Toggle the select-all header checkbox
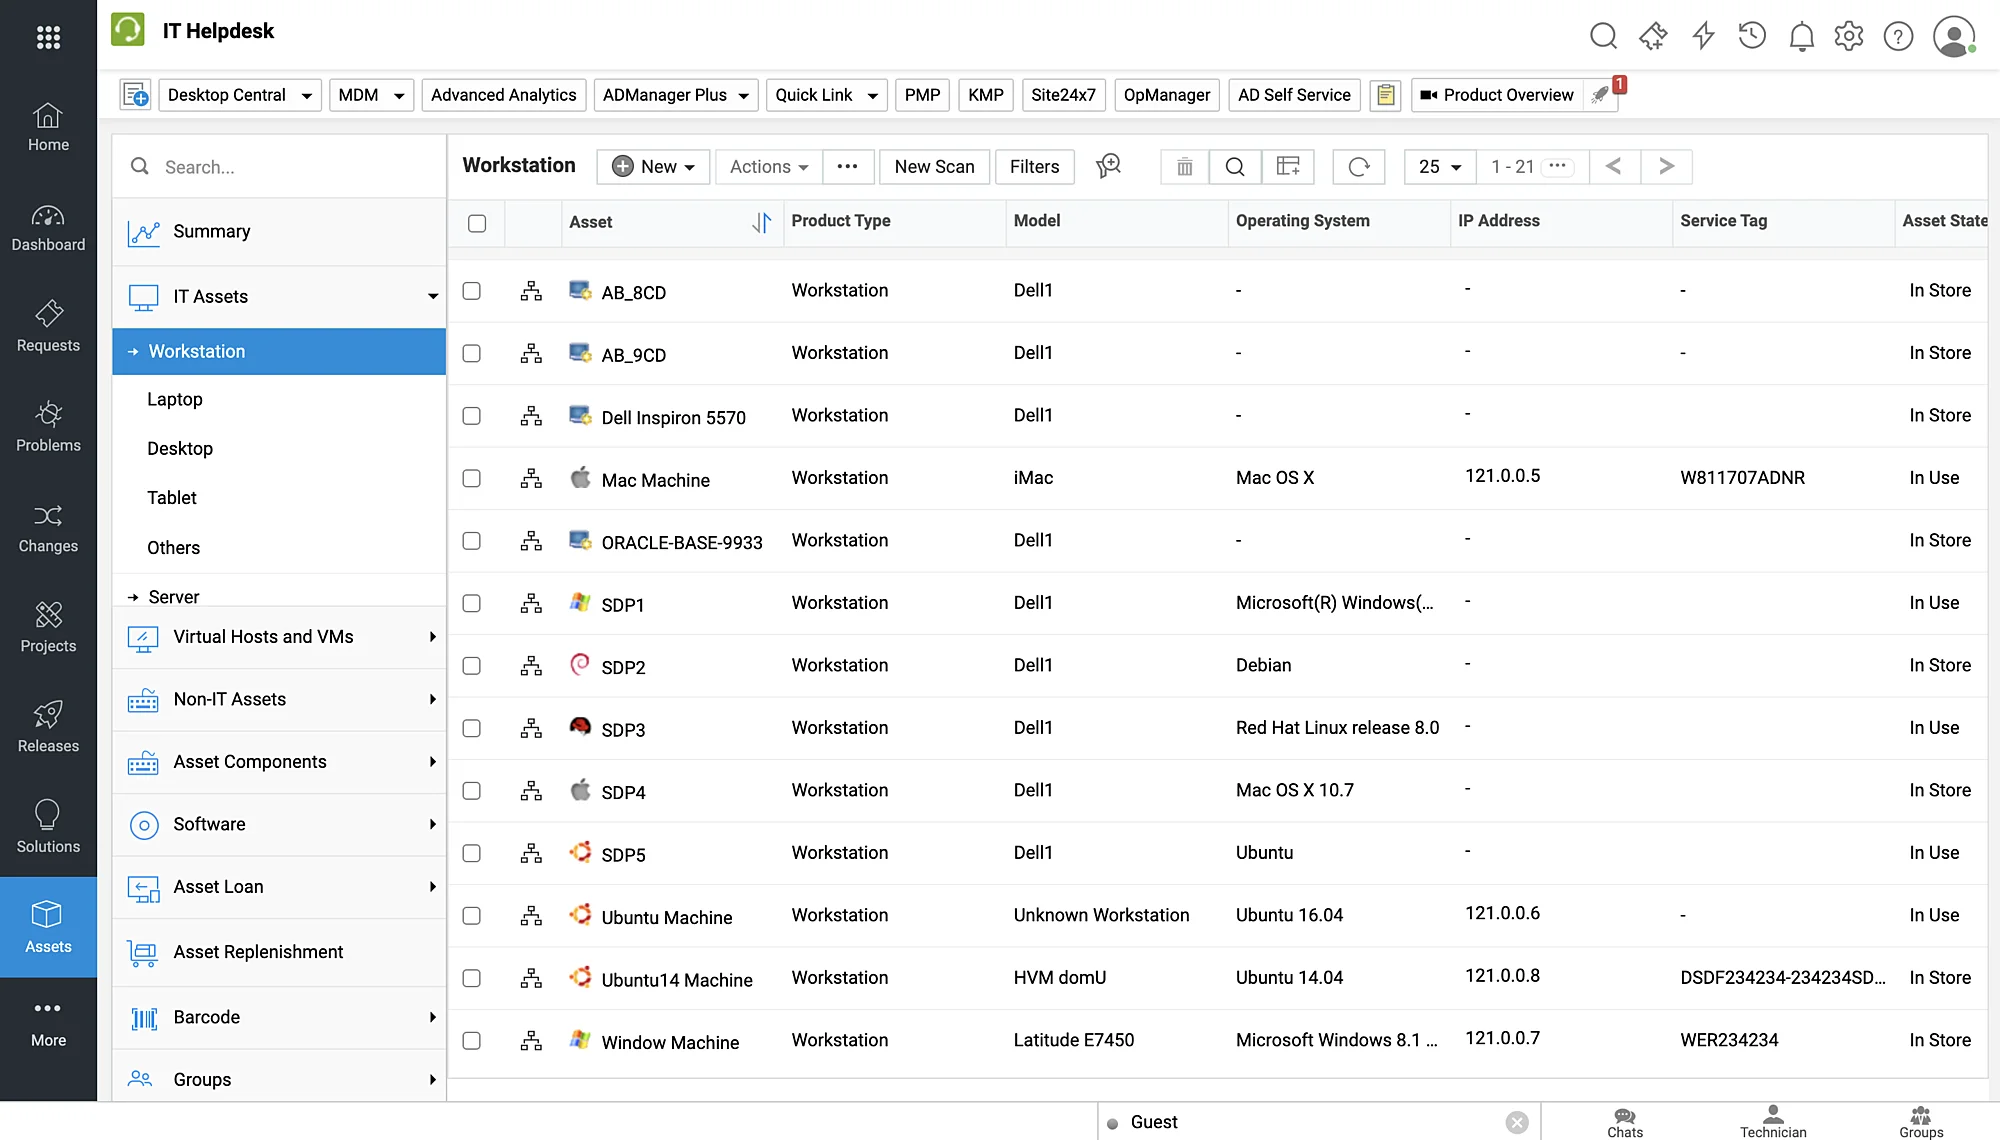Screen dimensions: 2000x1140 point(477,223)
